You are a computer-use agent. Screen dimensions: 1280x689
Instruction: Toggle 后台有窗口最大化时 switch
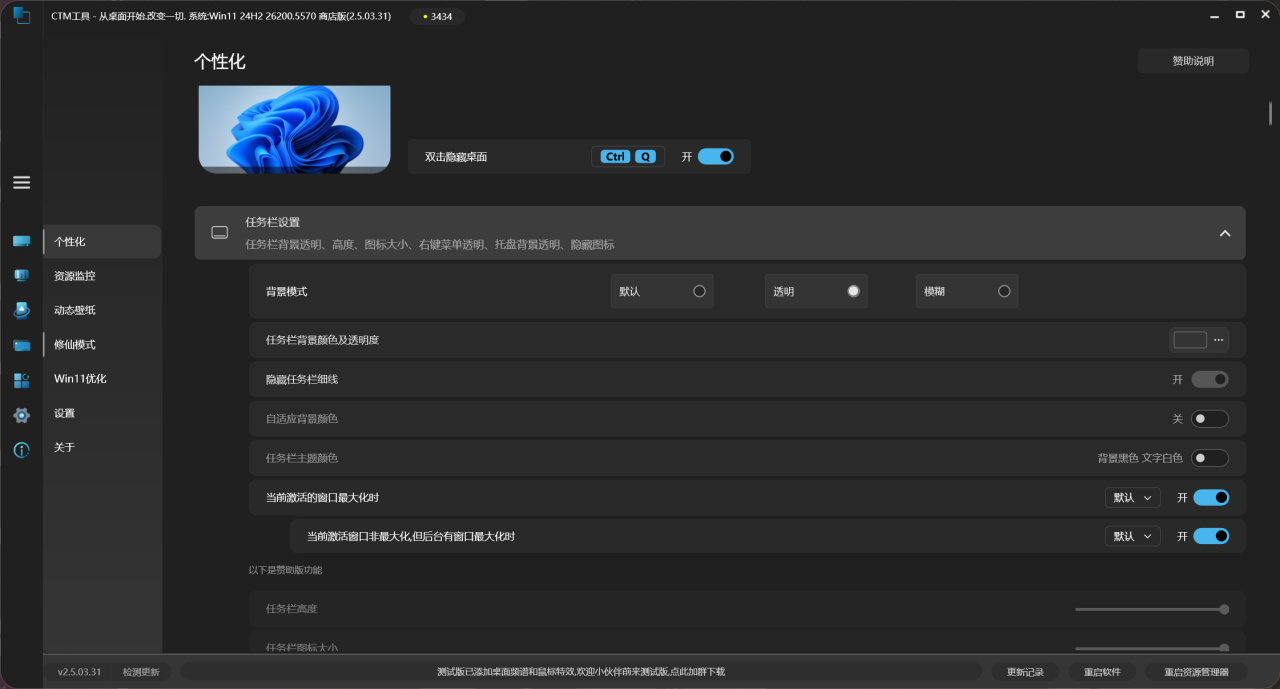pyautogui.click(x=1211, y=536)
